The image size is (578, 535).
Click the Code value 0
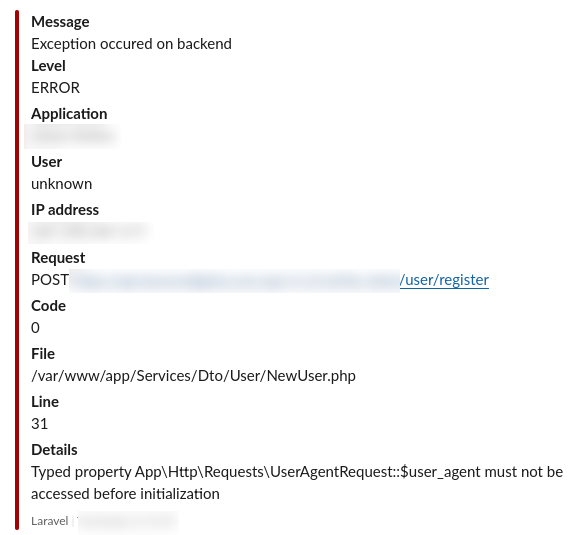click(x=35, y=328)
